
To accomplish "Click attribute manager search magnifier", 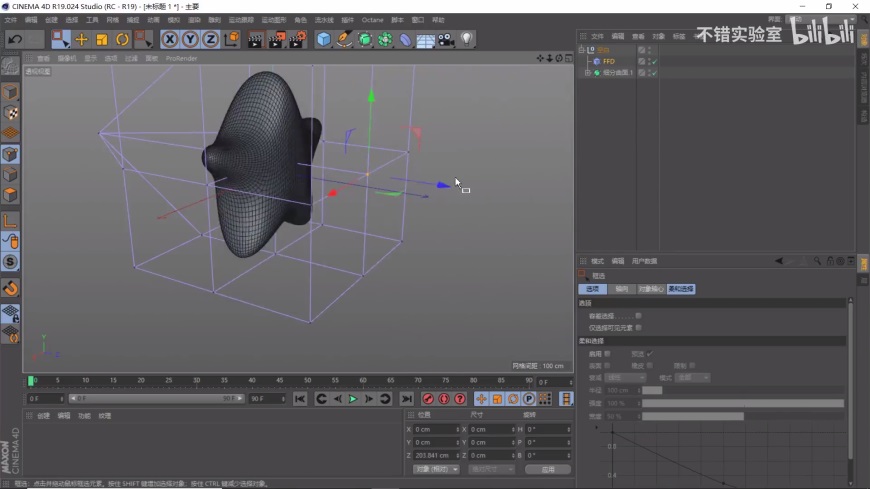I will [817, 261].
